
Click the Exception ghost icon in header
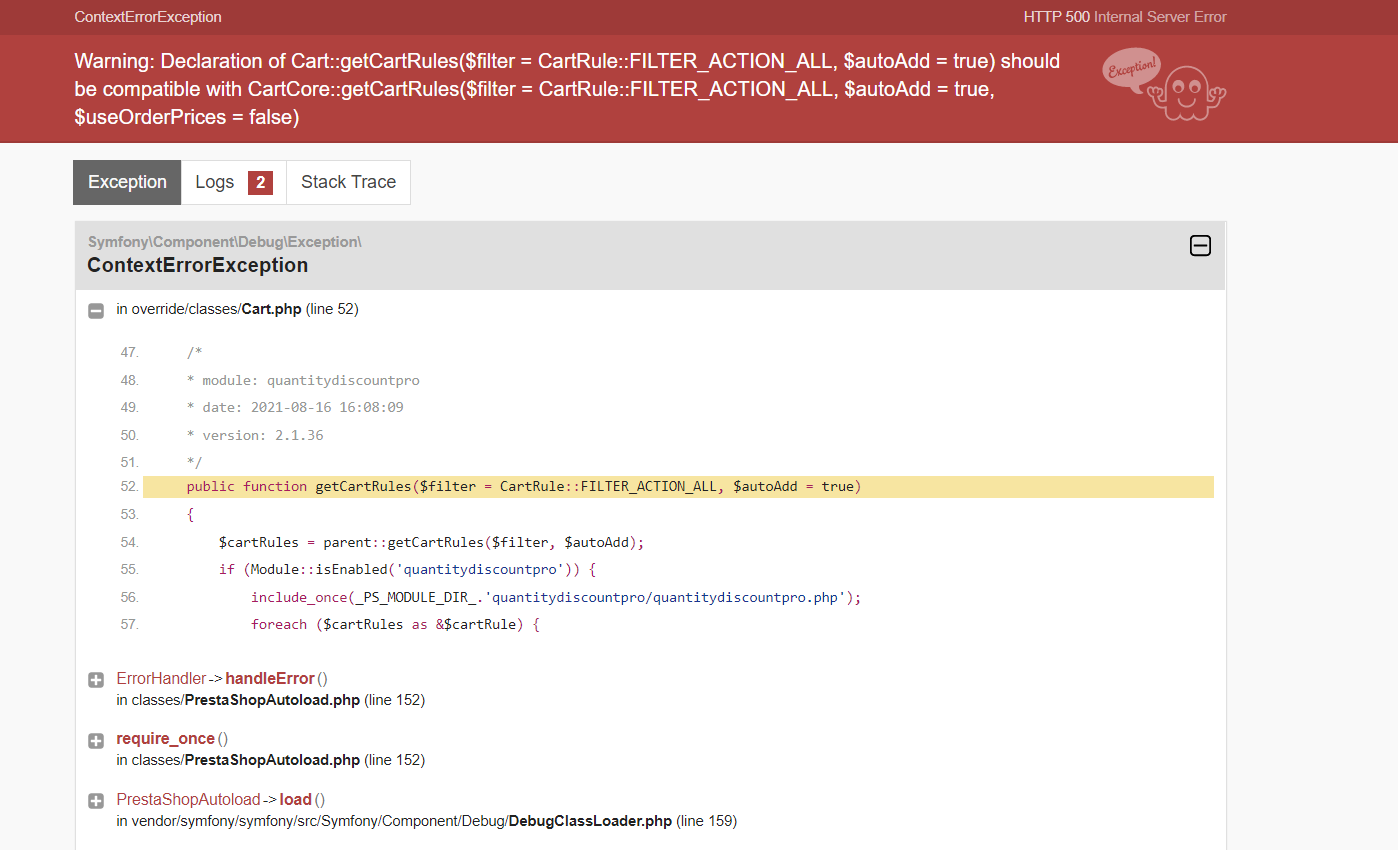point(1165,85)
